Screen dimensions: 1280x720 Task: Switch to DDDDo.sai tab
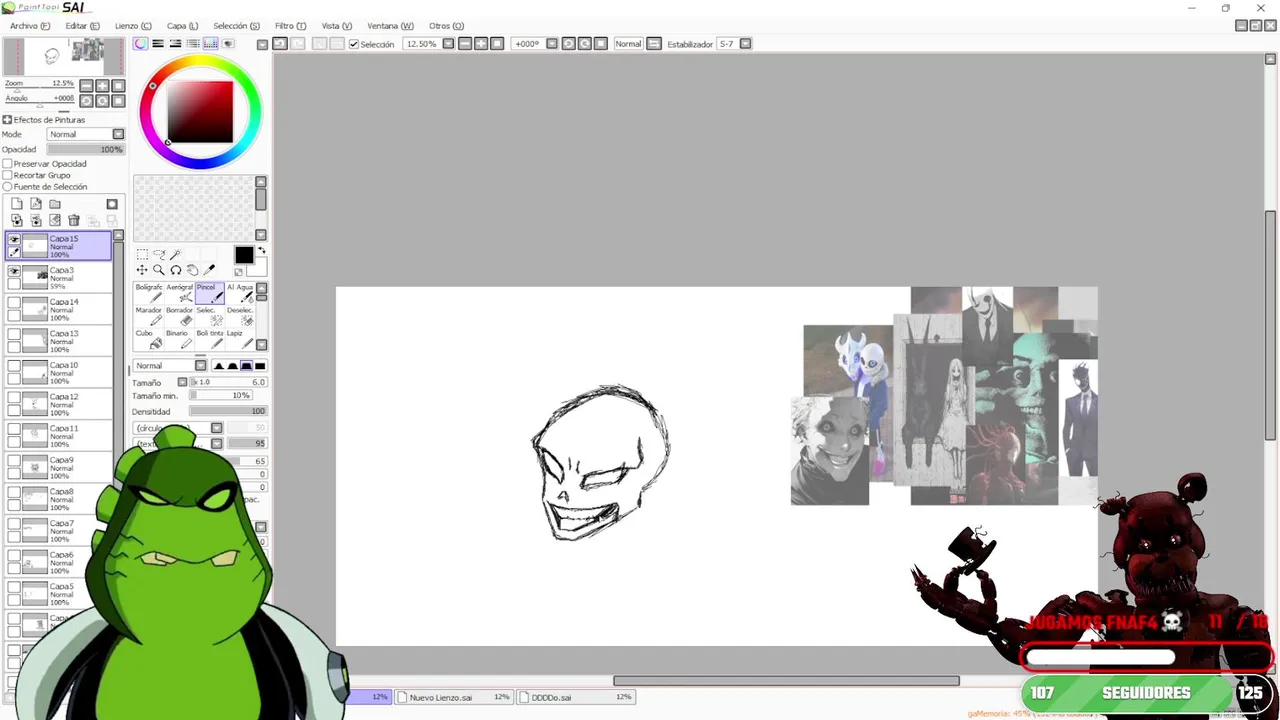click(x=576, y=697)
